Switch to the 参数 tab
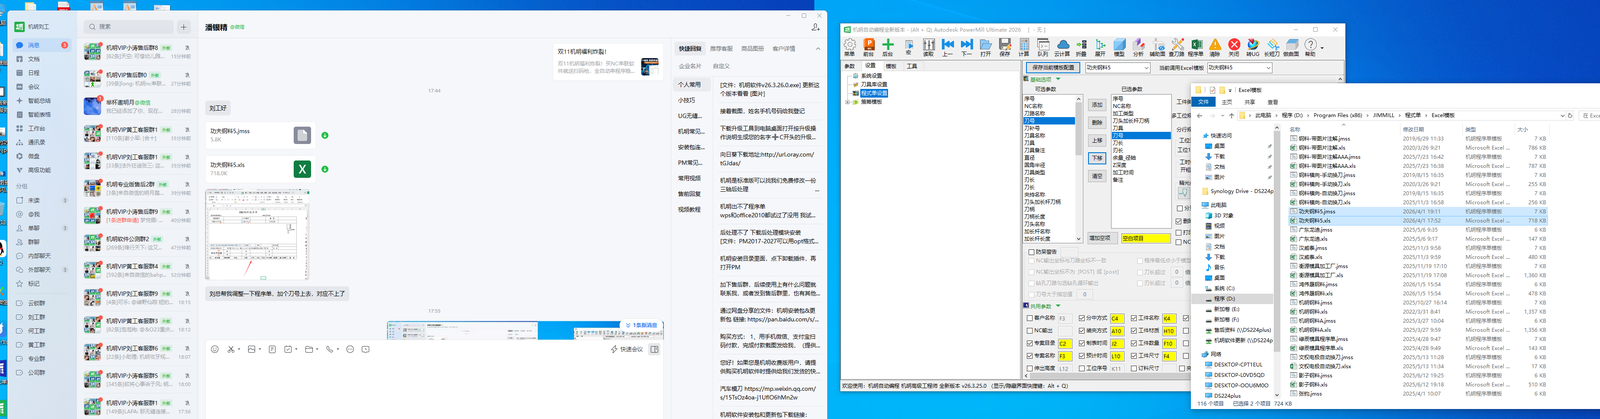 [850, 66]
